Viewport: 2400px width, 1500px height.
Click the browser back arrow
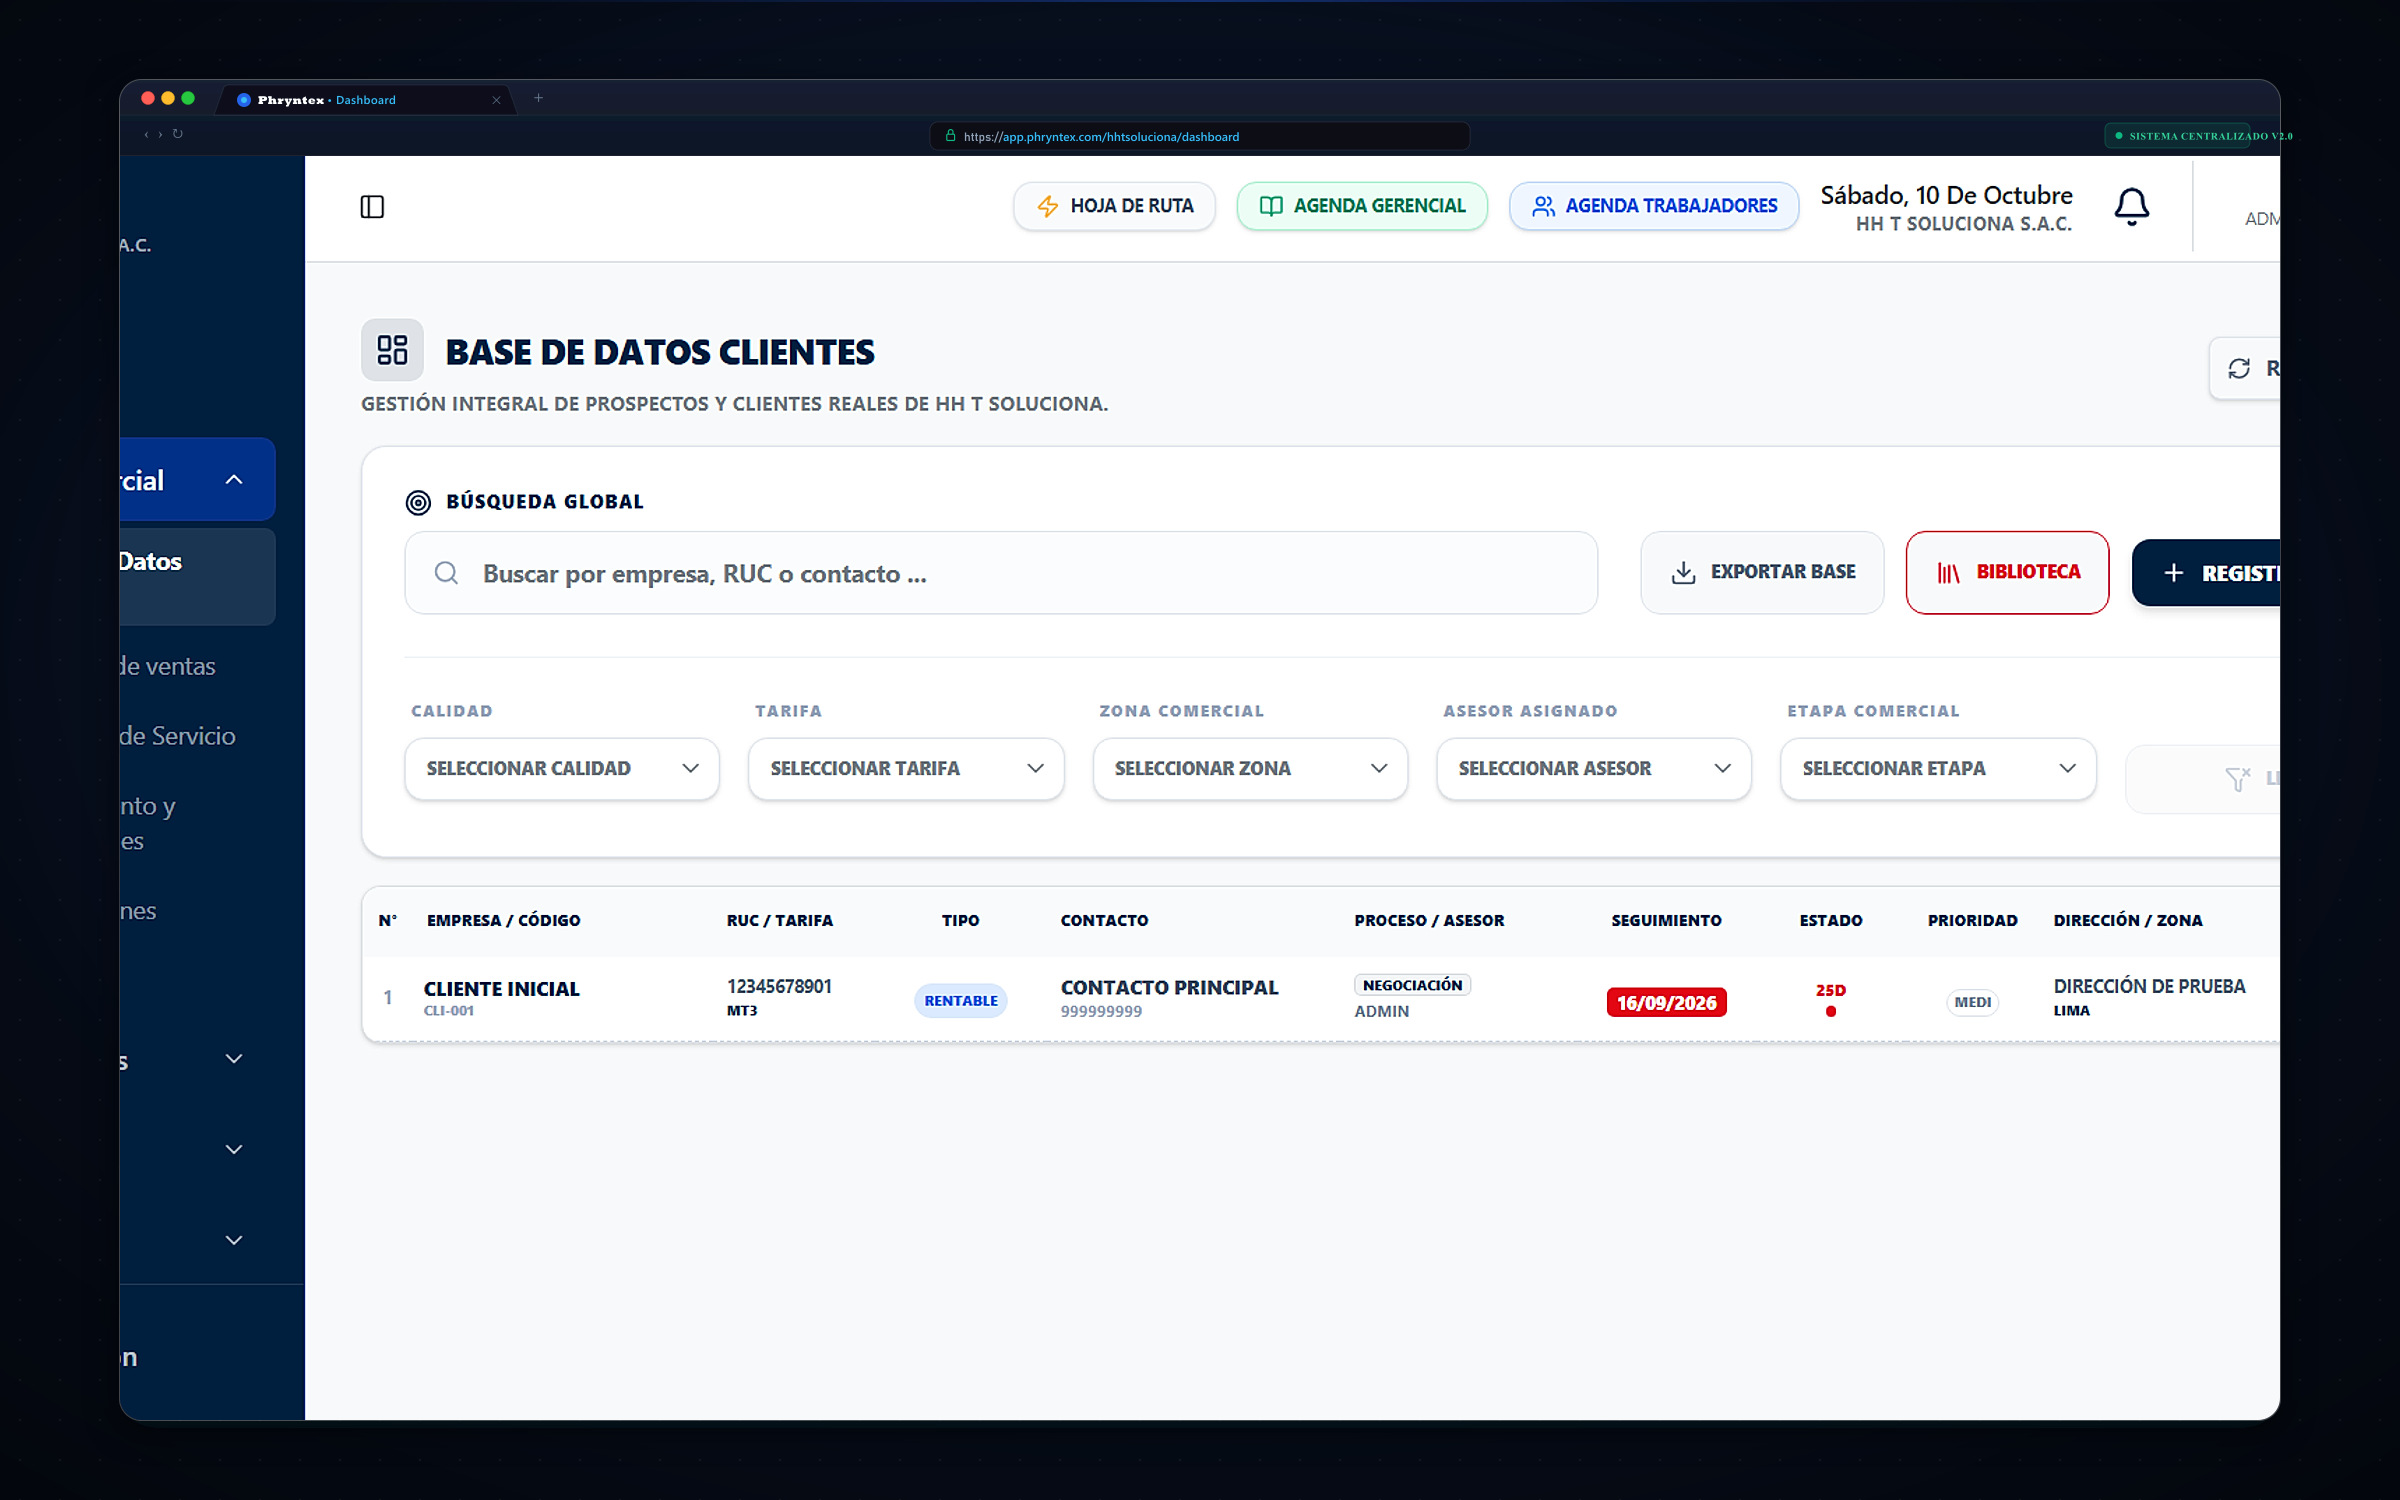click(x=146, y=134)
